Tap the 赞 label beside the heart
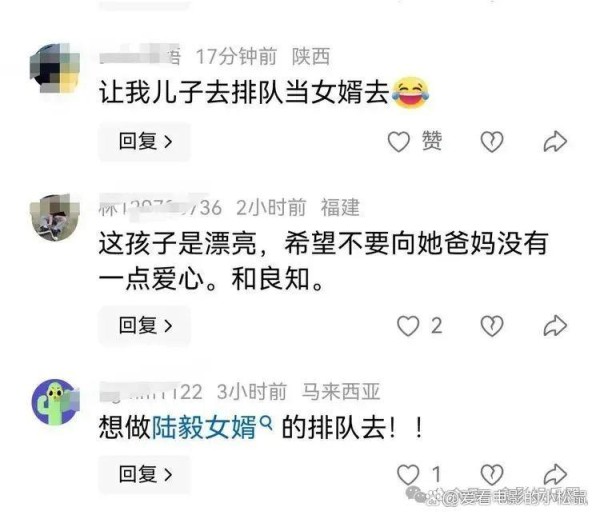 (x=432, y=141)
